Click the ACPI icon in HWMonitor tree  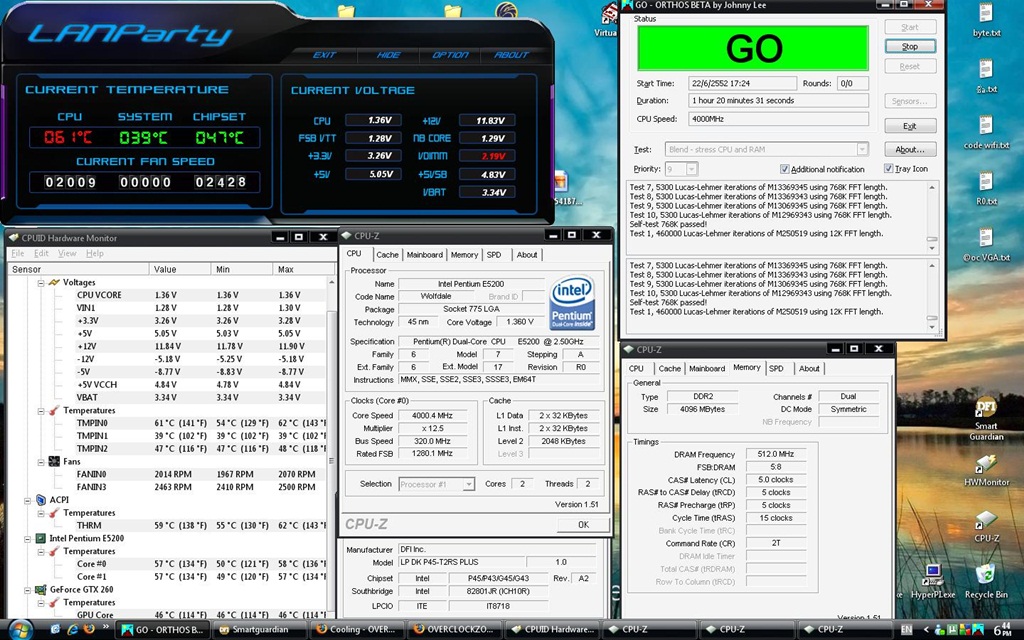click(40, 500)
